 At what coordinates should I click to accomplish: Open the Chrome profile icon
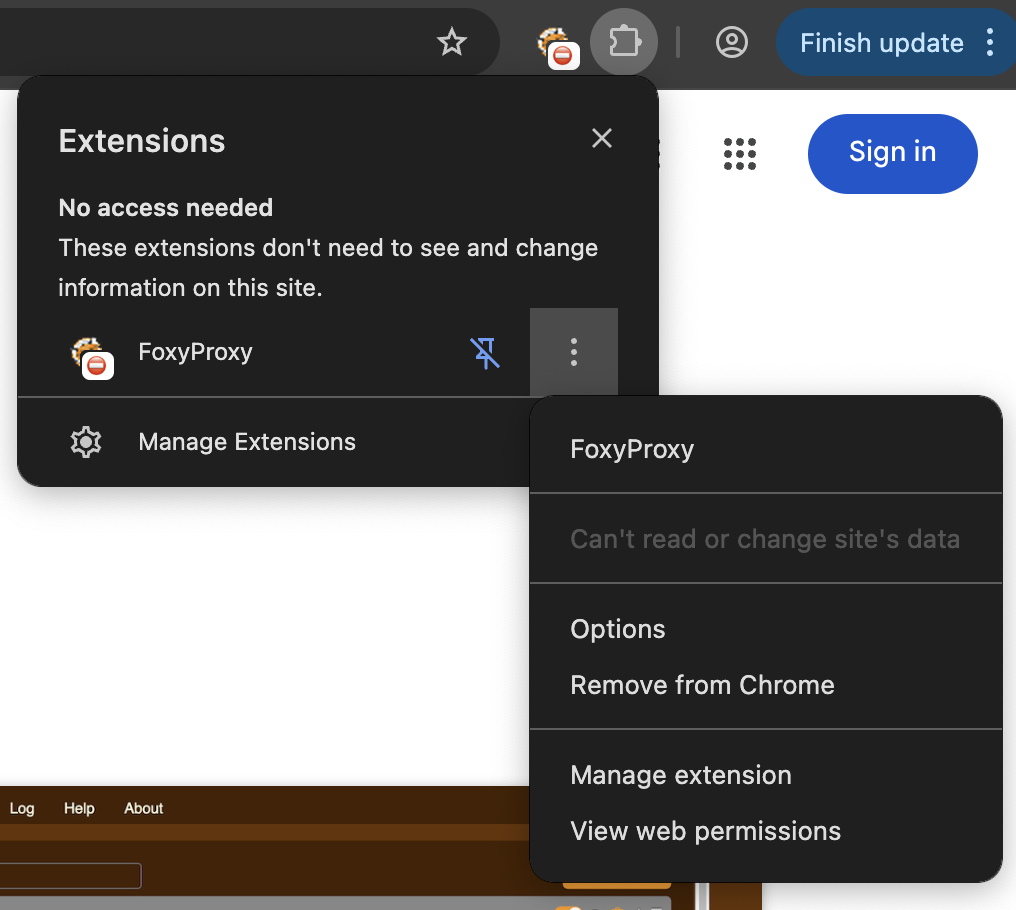[732, 42]
